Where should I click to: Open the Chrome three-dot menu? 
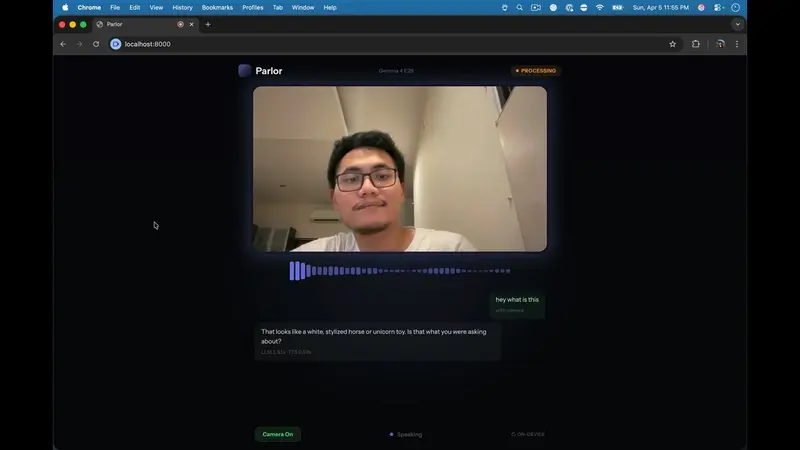tap(737, 44)
